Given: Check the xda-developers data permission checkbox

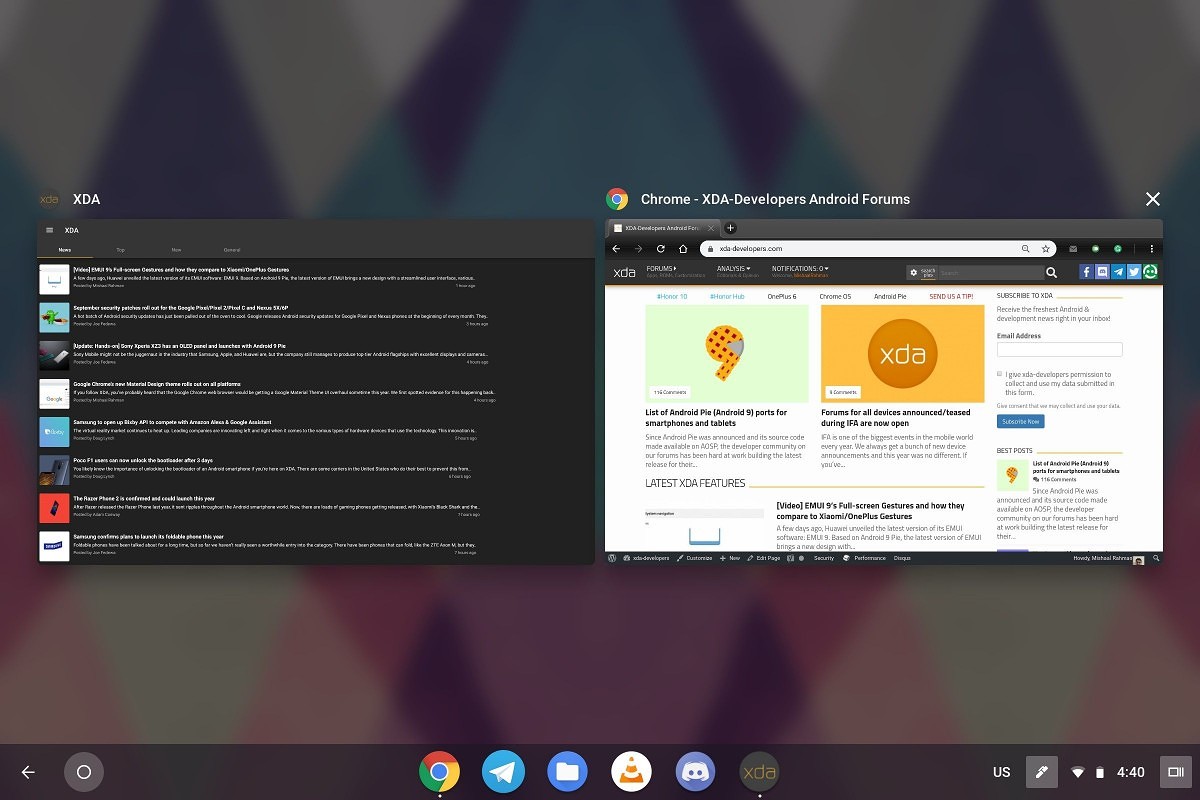Looking at the screenshot, I should (x=1000, y=374).
